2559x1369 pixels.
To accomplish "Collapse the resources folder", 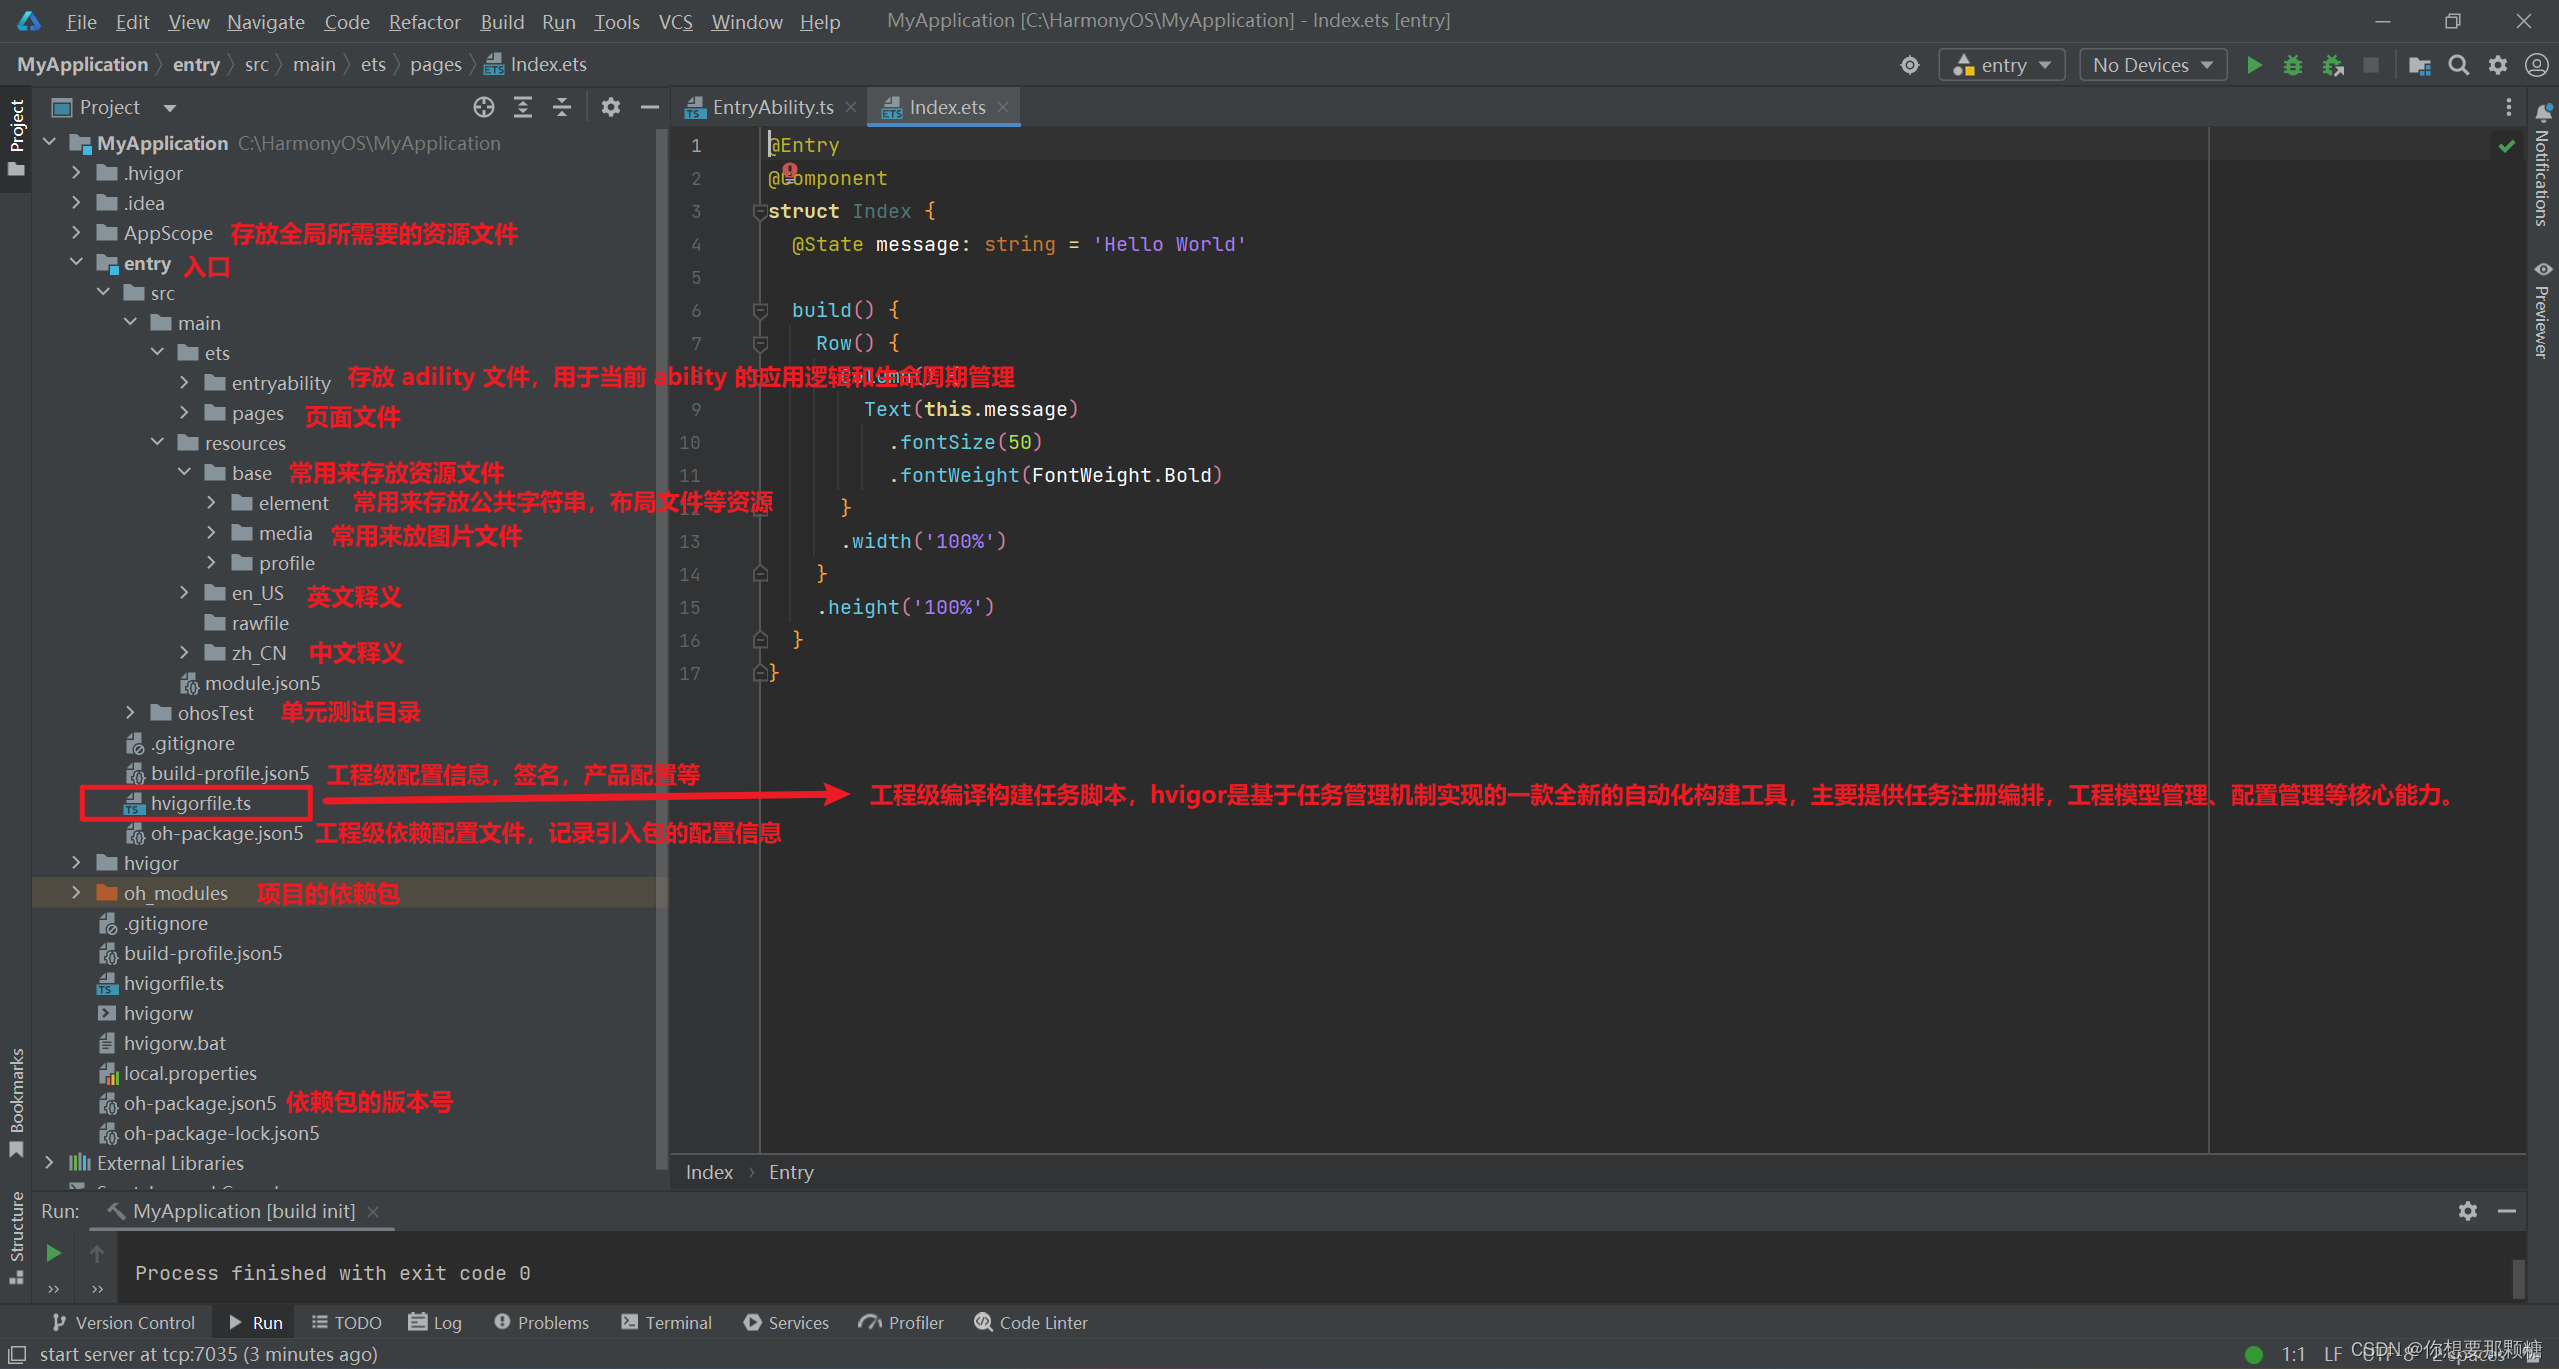I will (x=157, y=442).
